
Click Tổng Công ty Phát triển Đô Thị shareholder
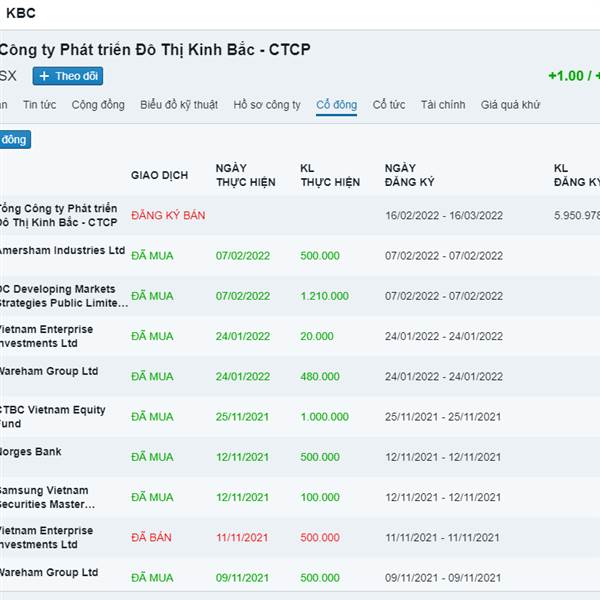click(x=58, y=215)
